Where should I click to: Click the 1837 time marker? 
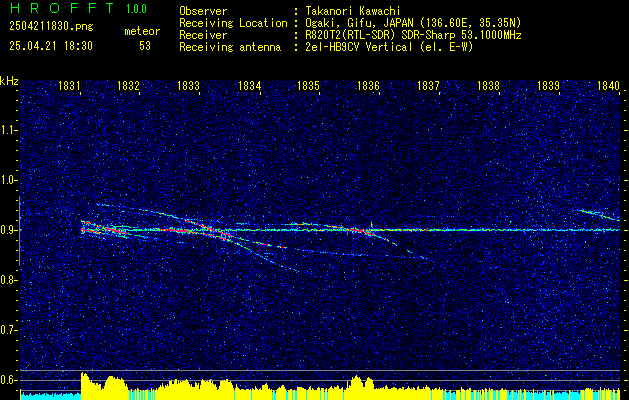(428, 86)
